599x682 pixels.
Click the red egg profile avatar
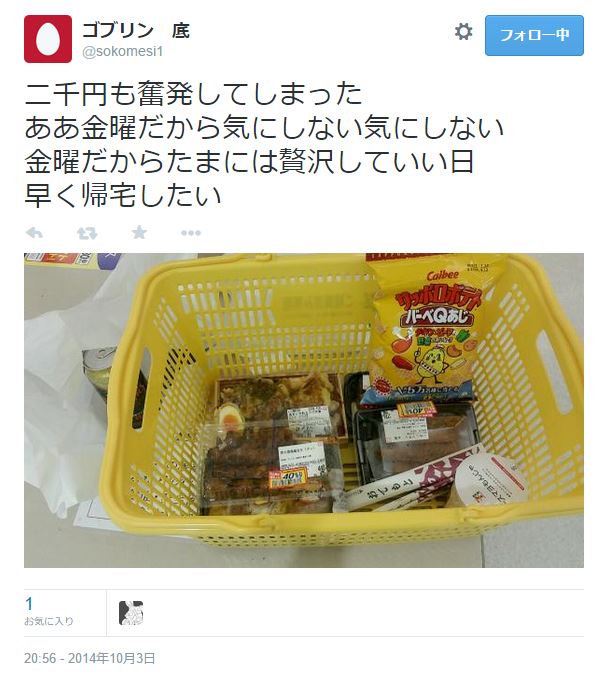(x=48, y=39)
